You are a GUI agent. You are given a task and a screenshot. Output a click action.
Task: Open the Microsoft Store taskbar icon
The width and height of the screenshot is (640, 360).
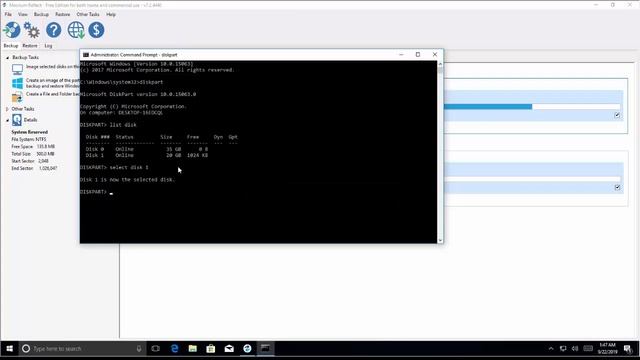(211, 349)
